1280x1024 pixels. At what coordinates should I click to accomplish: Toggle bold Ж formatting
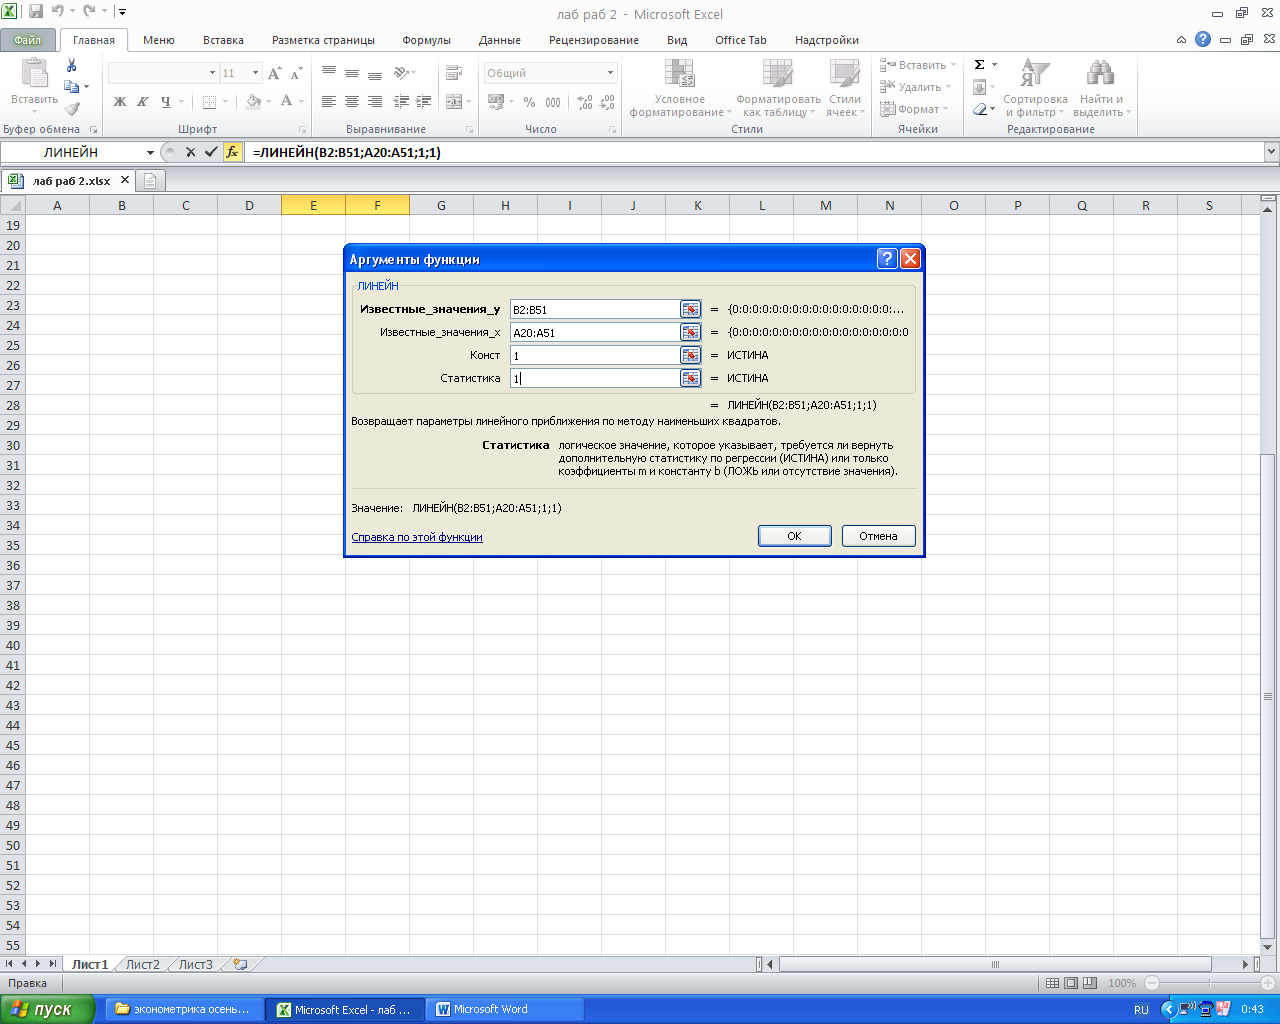click(120, 101)
